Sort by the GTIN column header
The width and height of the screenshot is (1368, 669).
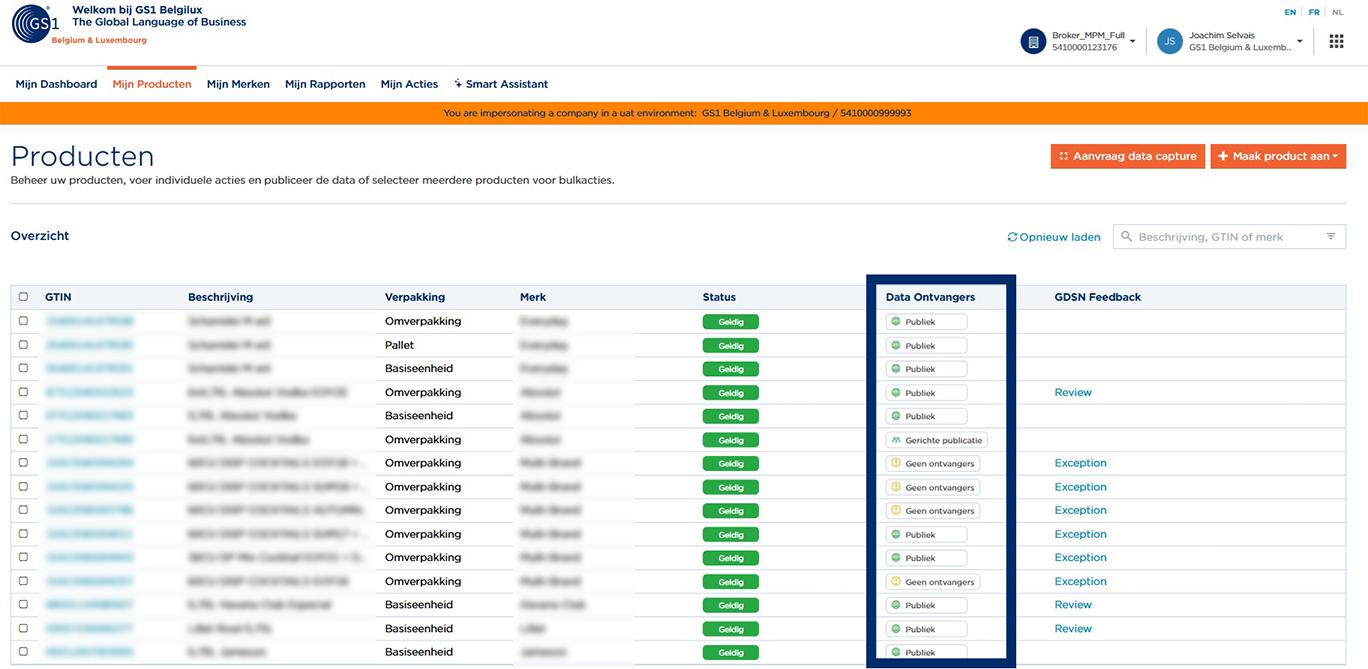58,297
